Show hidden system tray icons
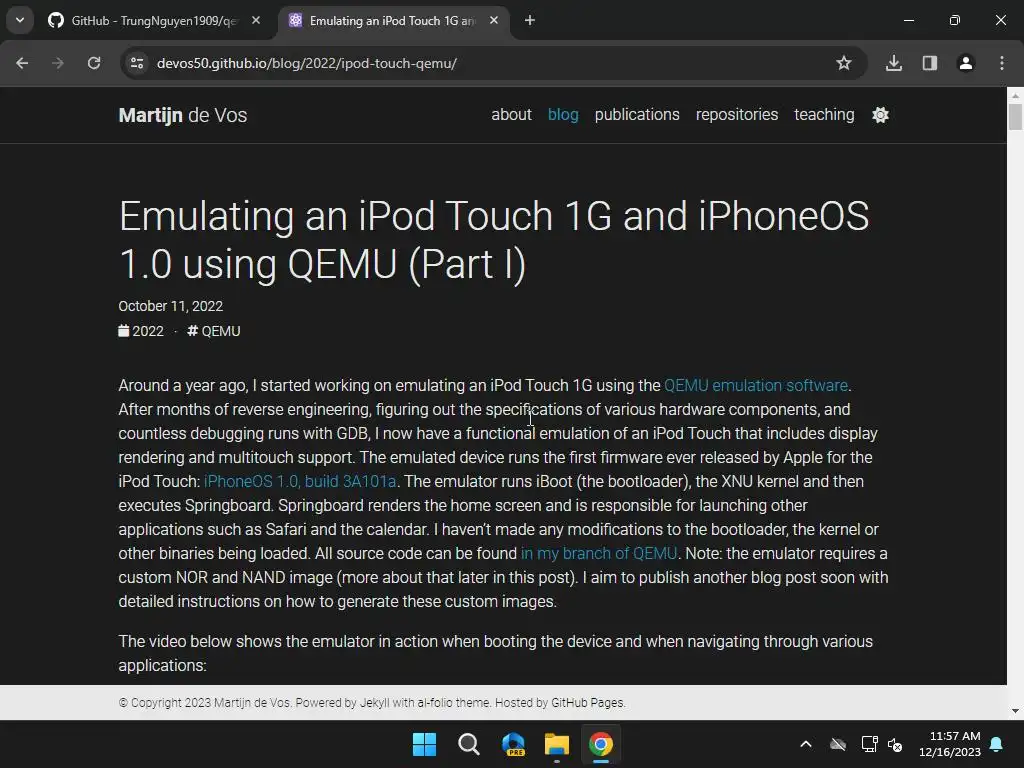The width and height of the screenshot is (1024, 768). (806, 744)
